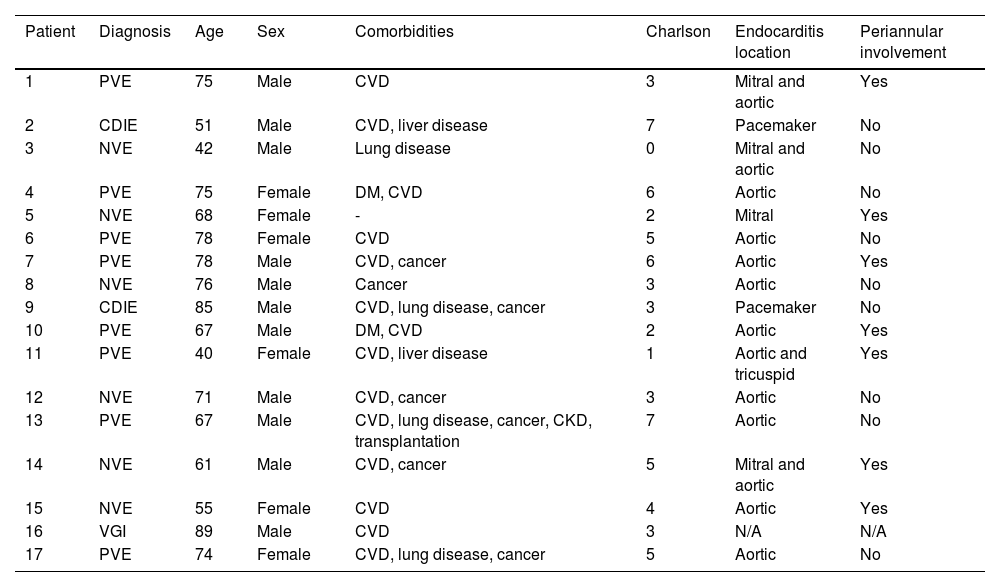Screen dimensions: 1000x587
Task: Click the Diagnosis column header
Action: click(135, 32)
